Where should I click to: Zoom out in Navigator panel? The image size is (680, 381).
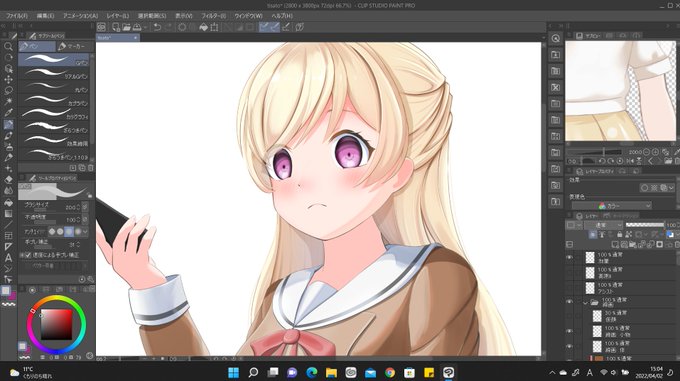point(647,152)
